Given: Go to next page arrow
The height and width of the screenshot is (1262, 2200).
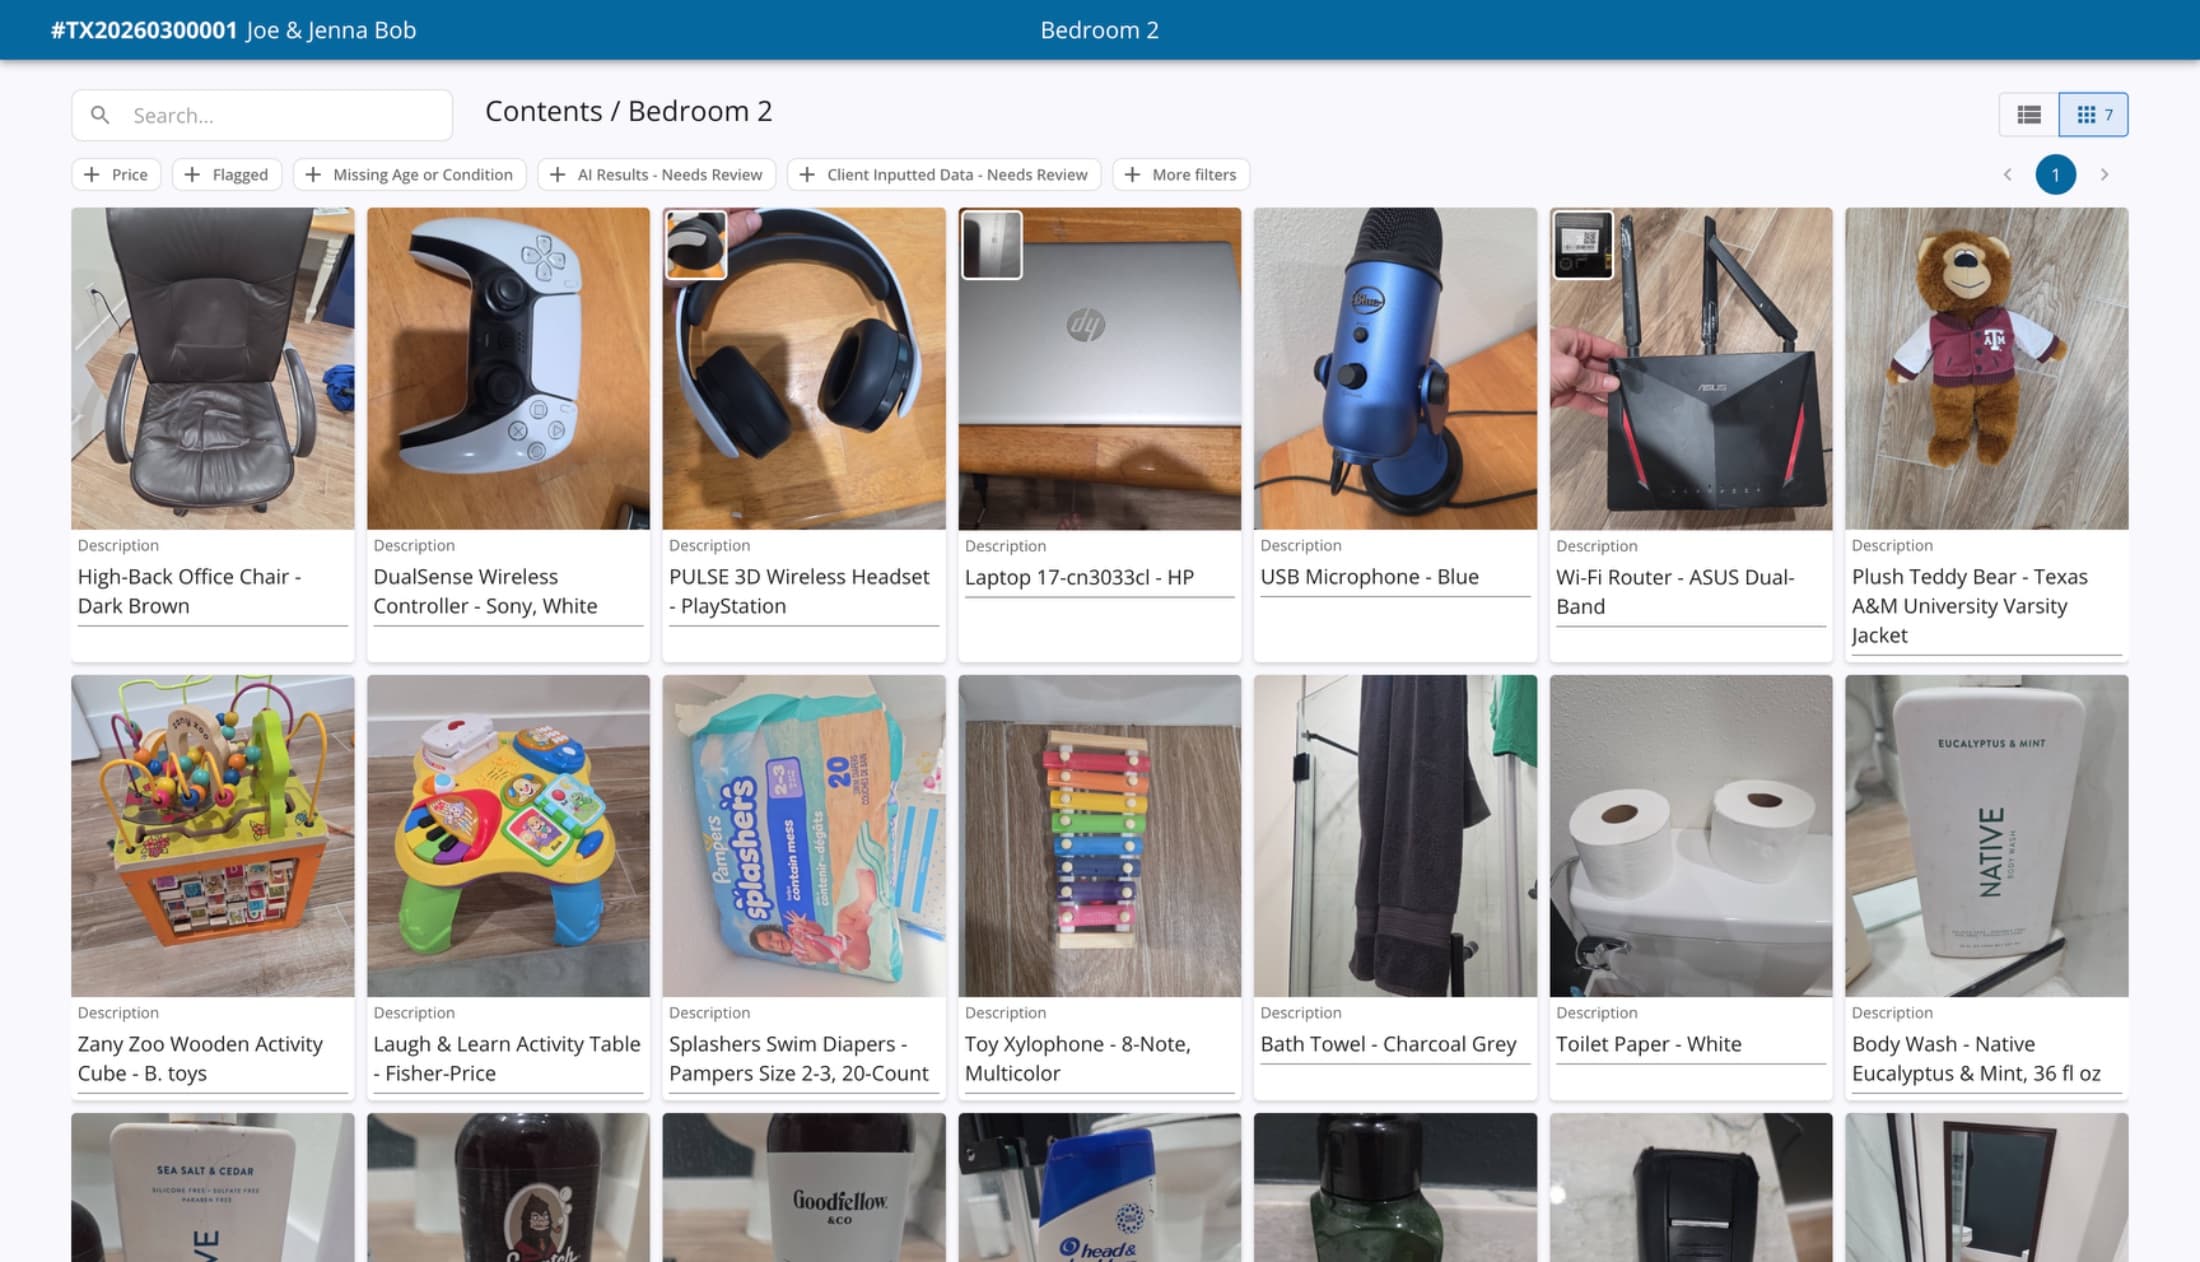Looking at the screenshot, I should pos(2104,174).
